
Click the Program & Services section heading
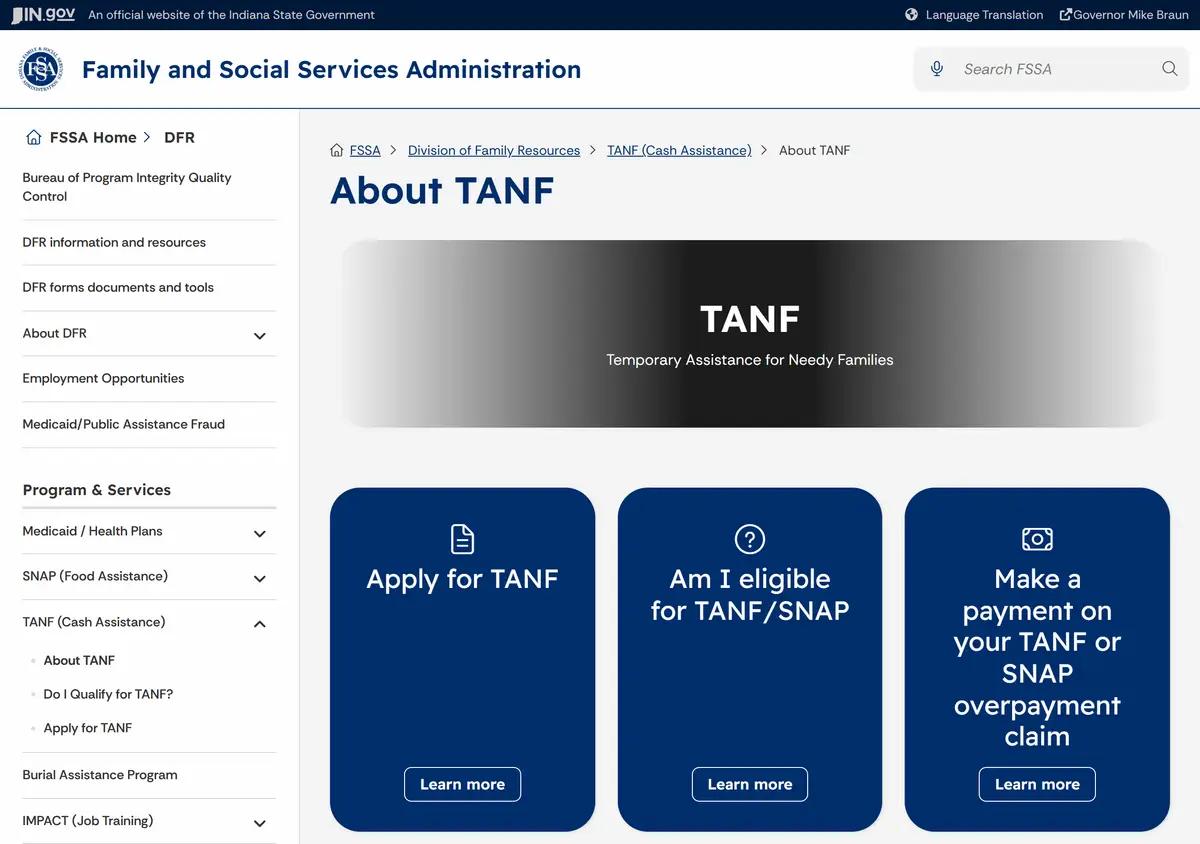(x=97, y=490)
